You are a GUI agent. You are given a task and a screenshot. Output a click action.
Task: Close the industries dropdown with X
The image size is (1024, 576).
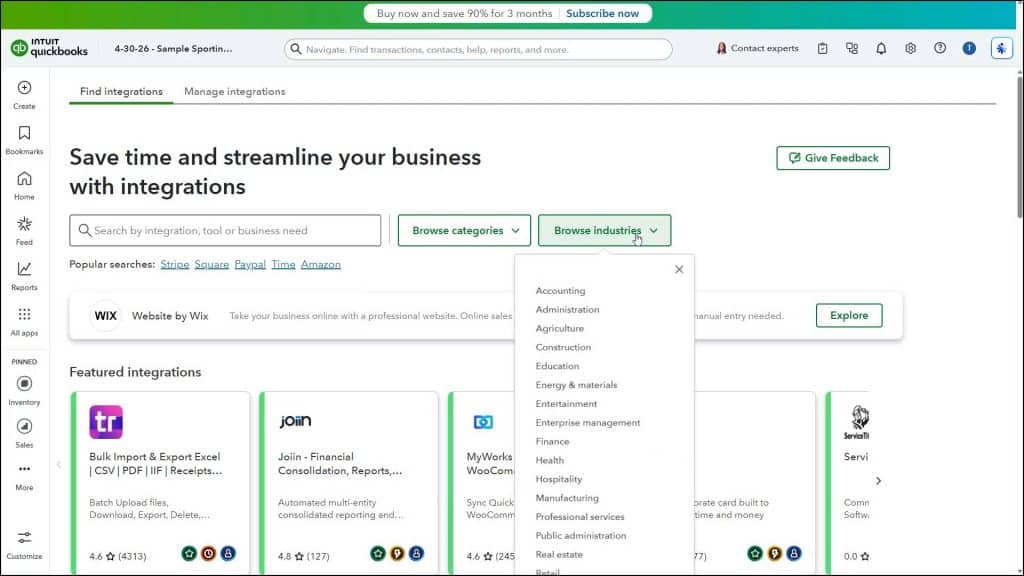[x=679, y=269]
